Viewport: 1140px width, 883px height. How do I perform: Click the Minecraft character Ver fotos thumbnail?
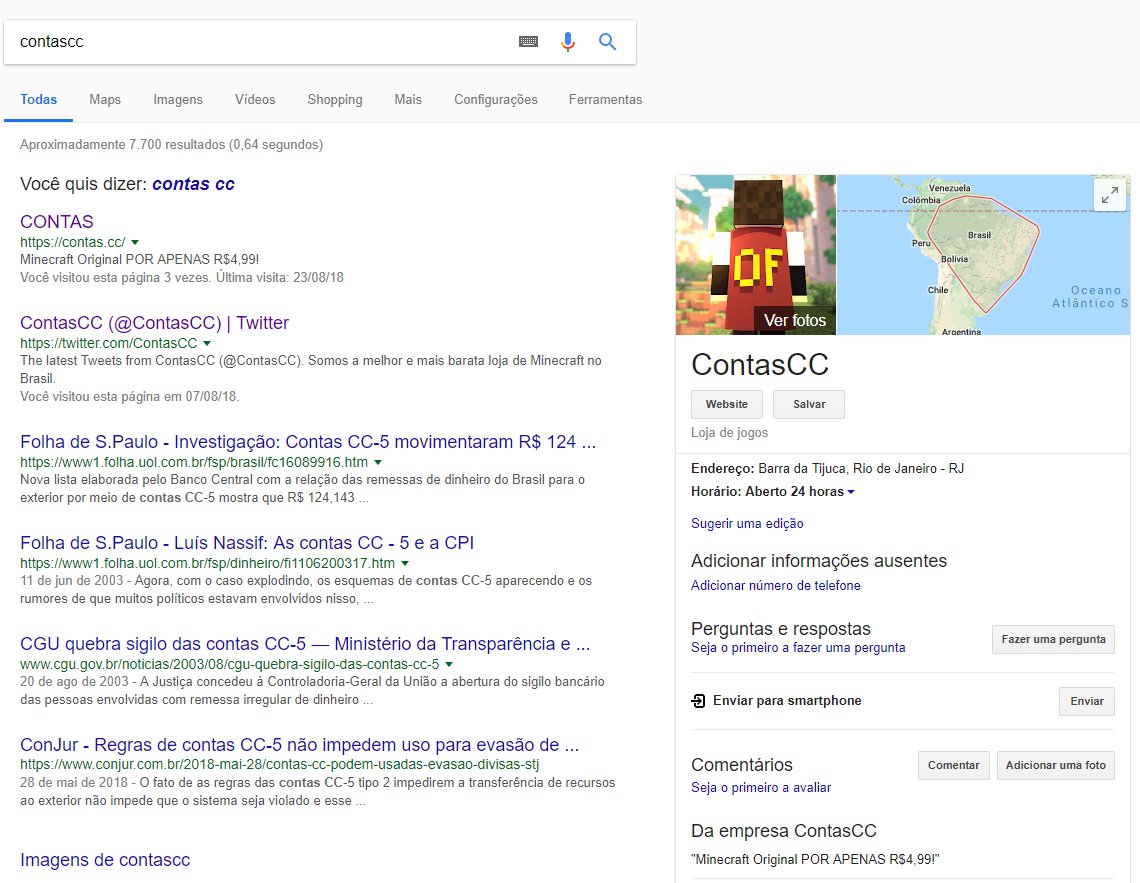(x=755, y=255)
